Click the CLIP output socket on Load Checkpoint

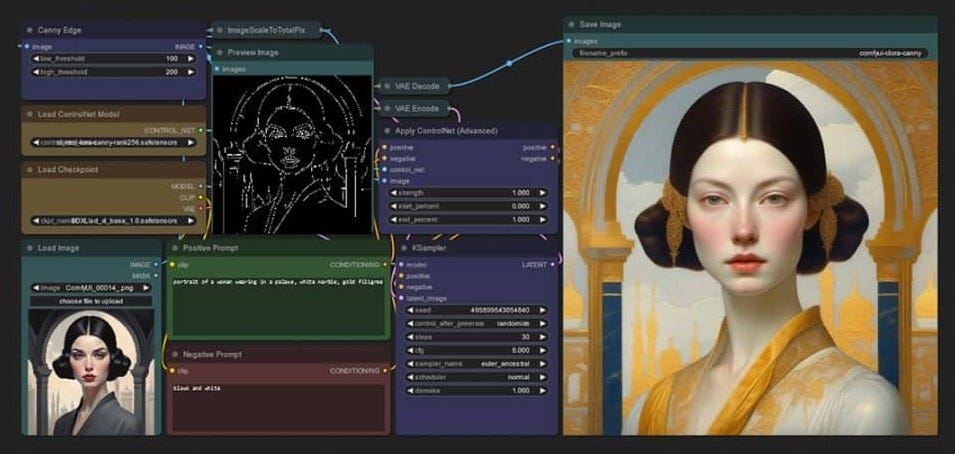(x=200, y=197)
